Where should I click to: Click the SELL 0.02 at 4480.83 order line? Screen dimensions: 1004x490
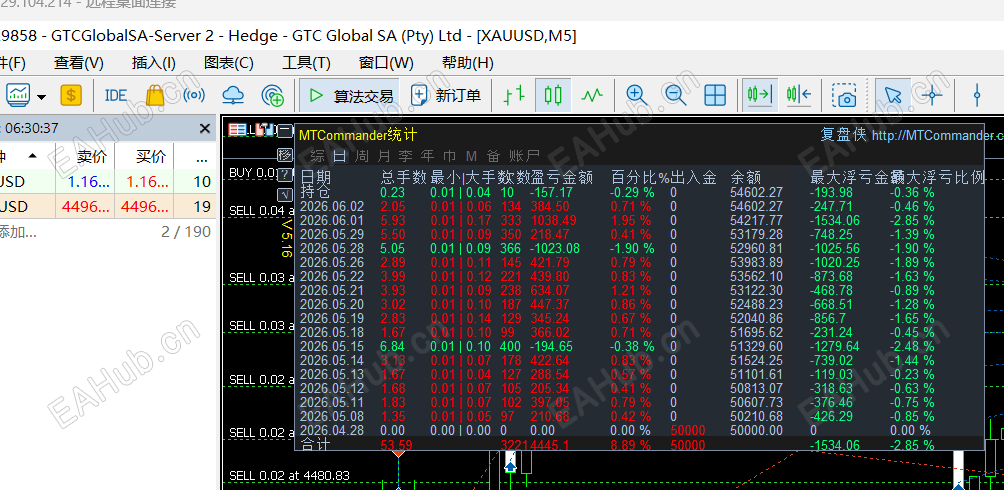tap(289, 476)
